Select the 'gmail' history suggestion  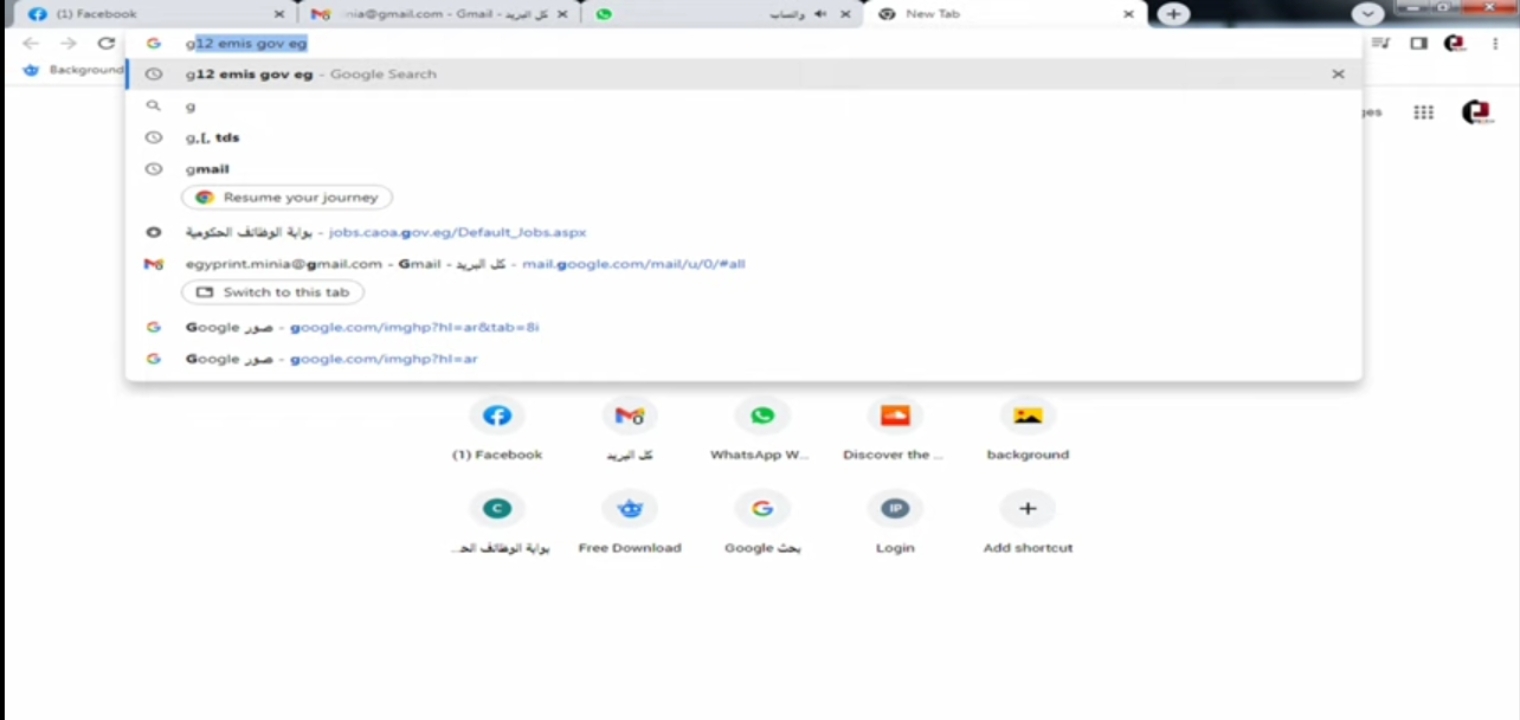click(x=744, y=169)
